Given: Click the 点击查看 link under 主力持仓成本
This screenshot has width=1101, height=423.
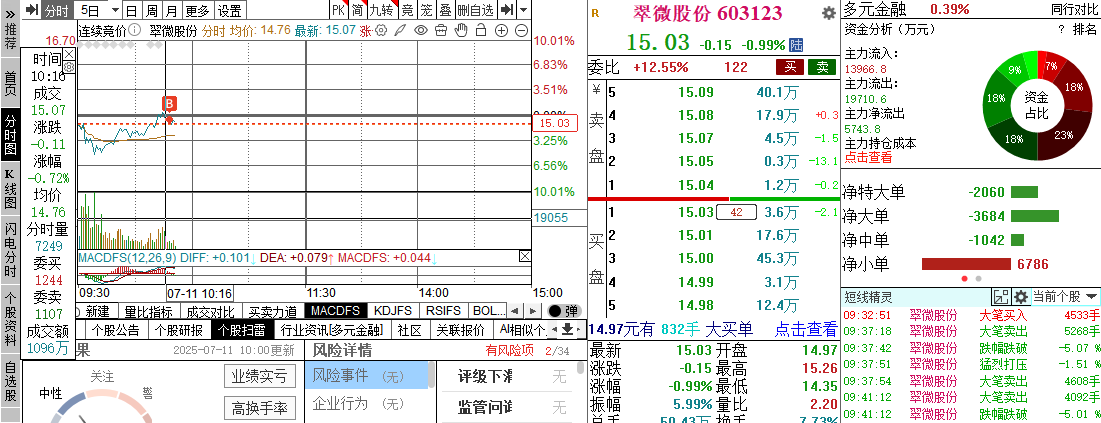Looking at the screenshot, I should coord(868,157).
